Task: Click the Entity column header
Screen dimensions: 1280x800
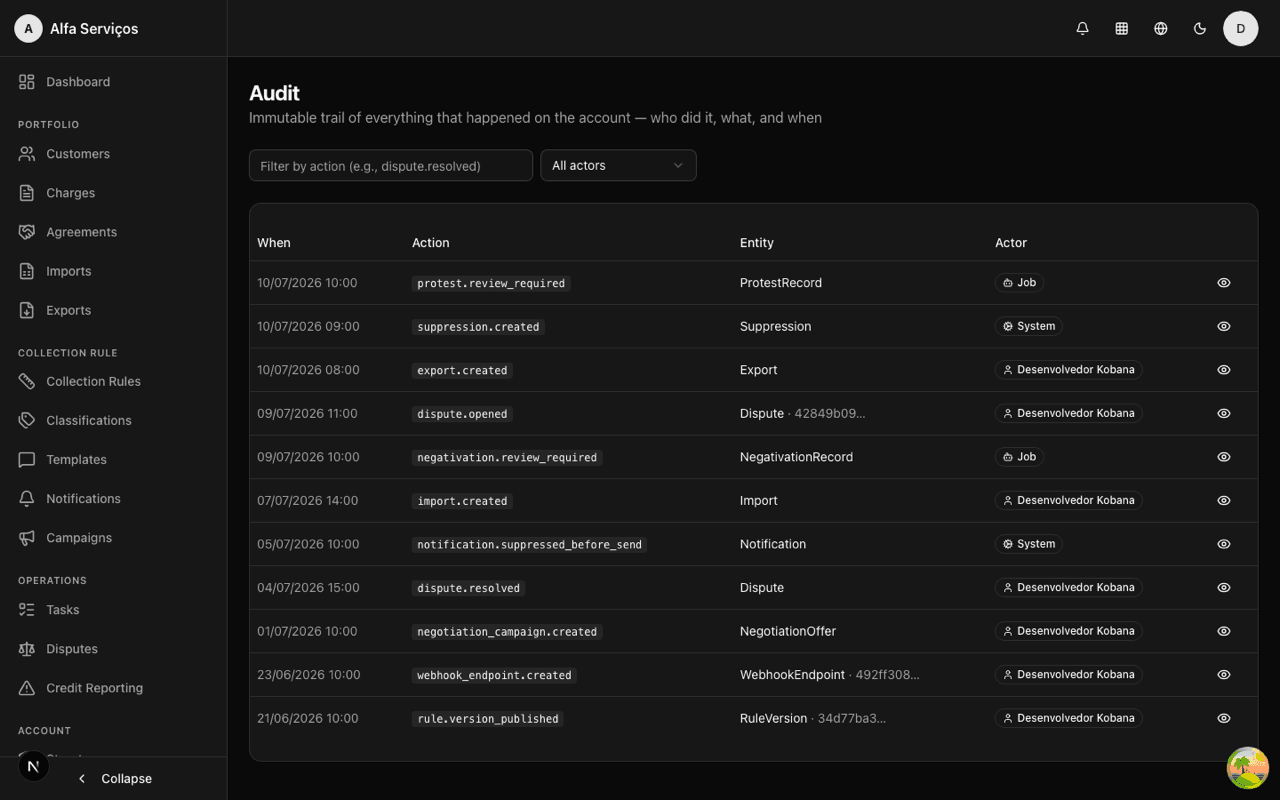Action: pos(757,243)
